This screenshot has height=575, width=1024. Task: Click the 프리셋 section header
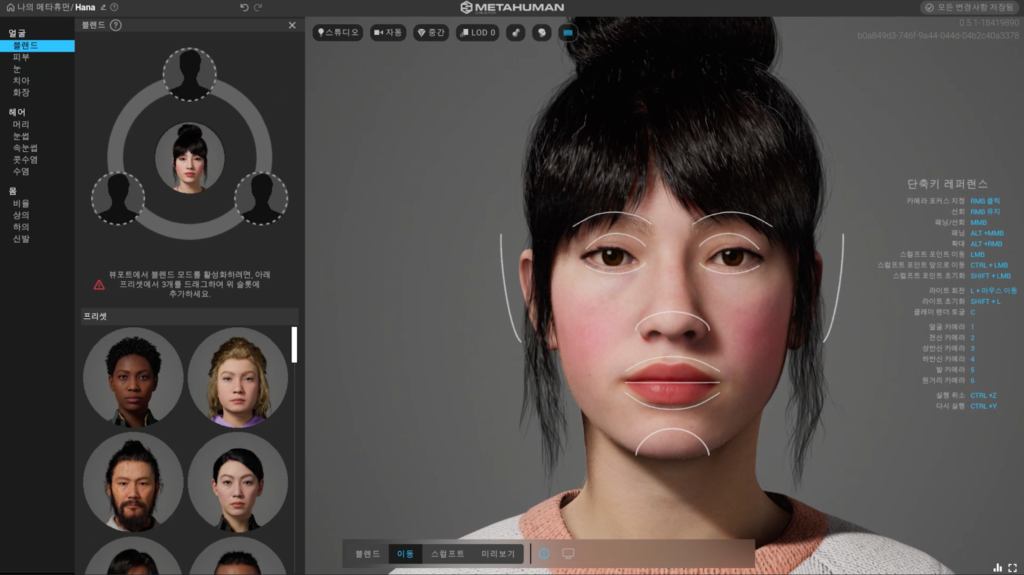(x=189, y=316)
